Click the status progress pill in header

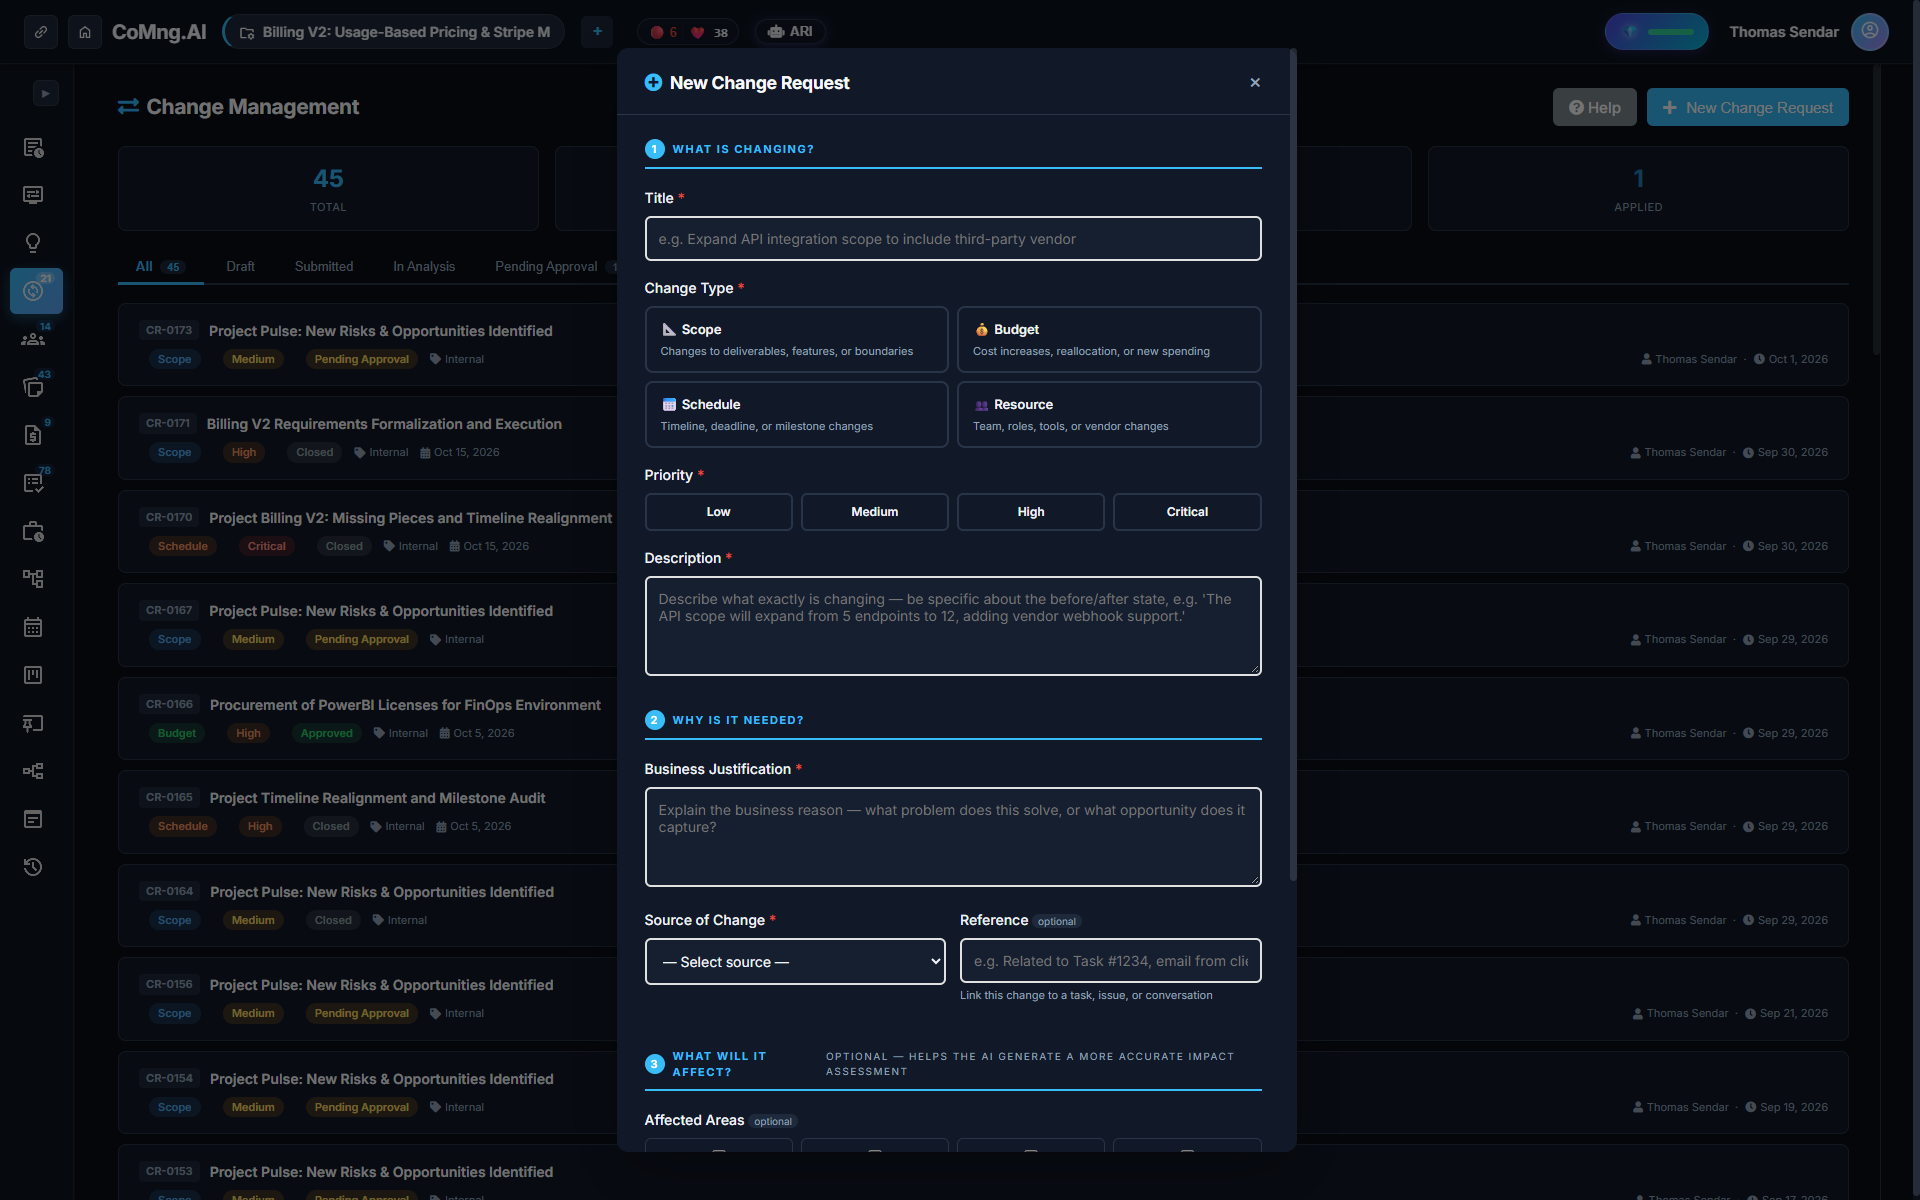coord(1656,32)
